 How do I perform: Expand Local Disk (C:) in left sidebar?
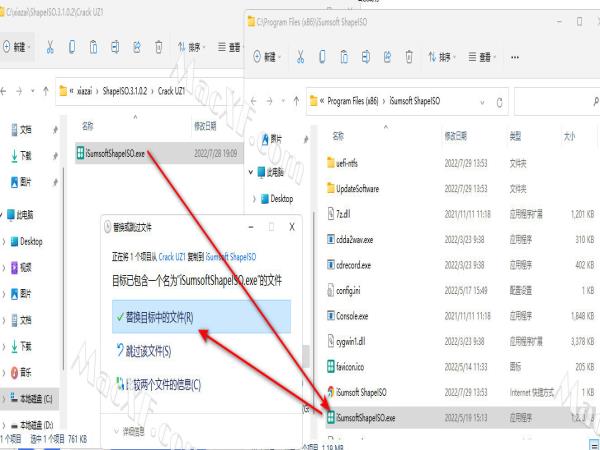click(x=3, y=399)
